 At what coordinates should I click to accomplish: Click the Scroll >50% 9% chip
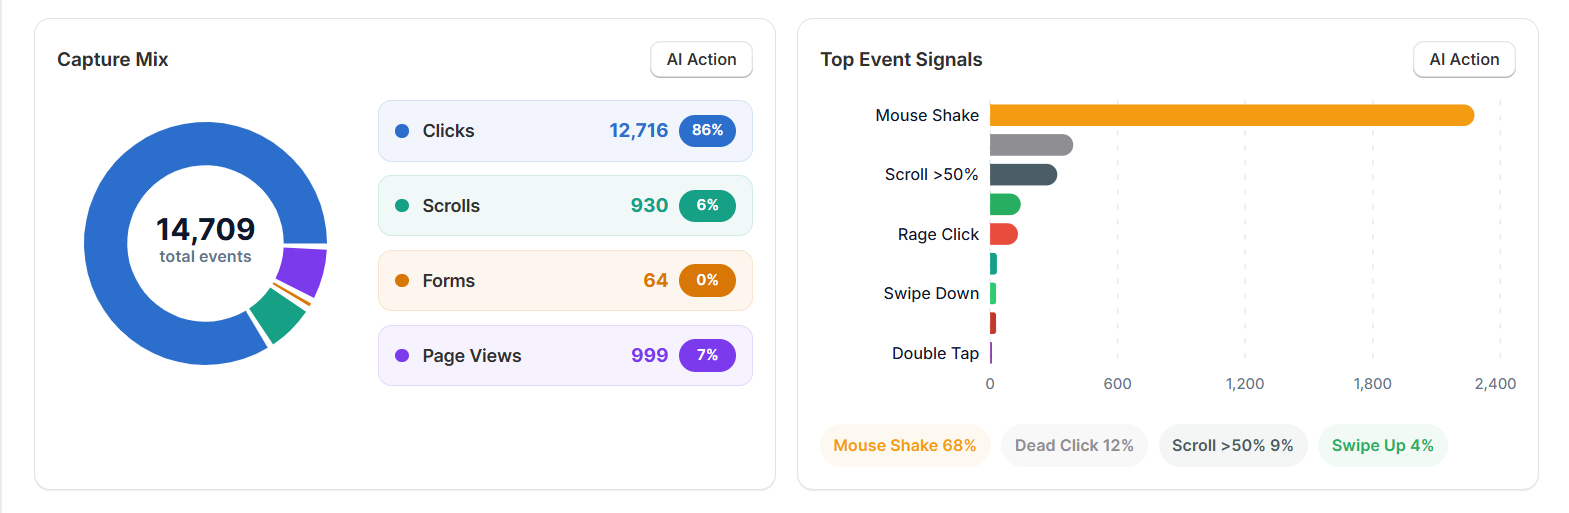(1232, 446)
